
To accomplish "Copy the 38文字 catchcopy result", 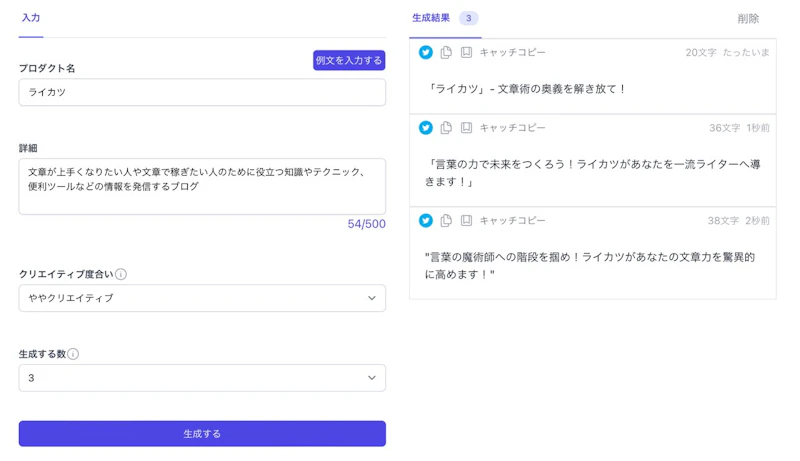I will click(446, 220).
